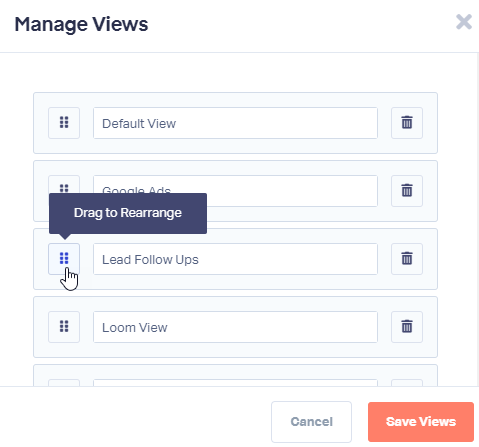
Task: Save Views changes
Action: (421, 422)
